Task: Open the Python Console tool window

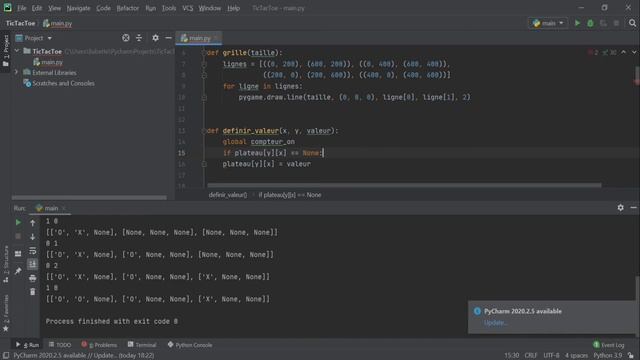Action: tap(190, 345)
